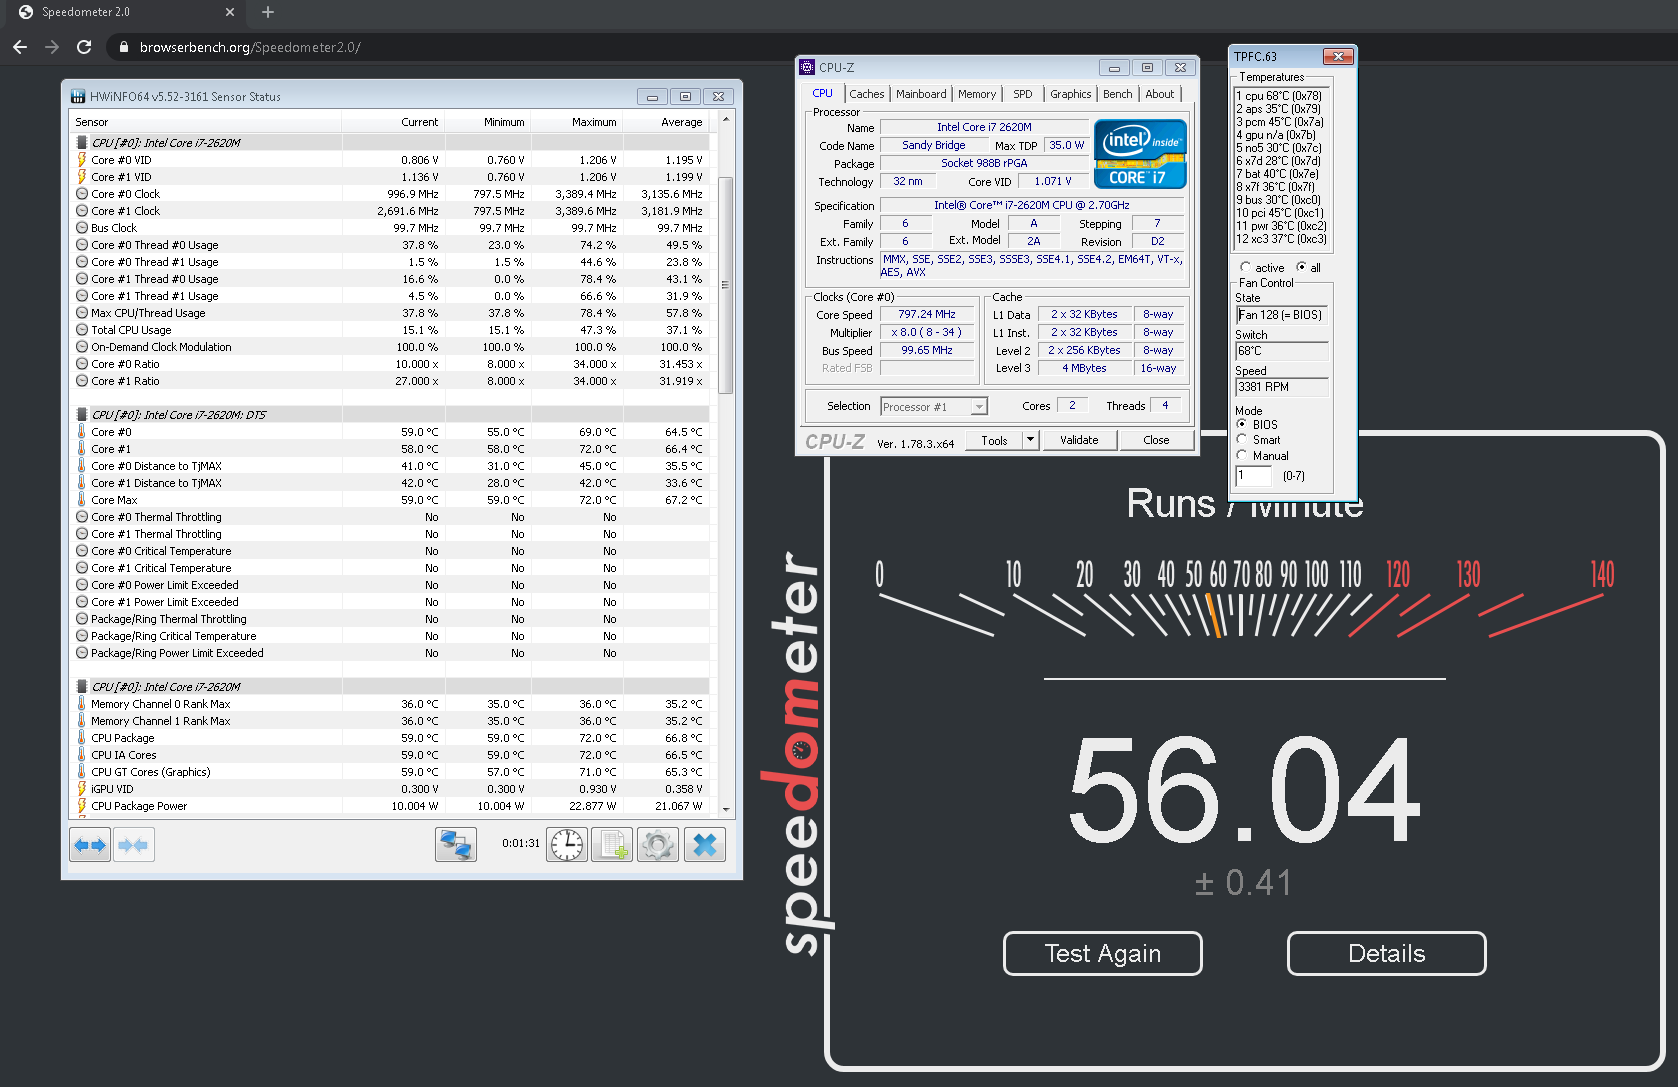1678x1087 pixels.
Task: Select the 'all' radio button in TPFC
Action: [1301, 267]
